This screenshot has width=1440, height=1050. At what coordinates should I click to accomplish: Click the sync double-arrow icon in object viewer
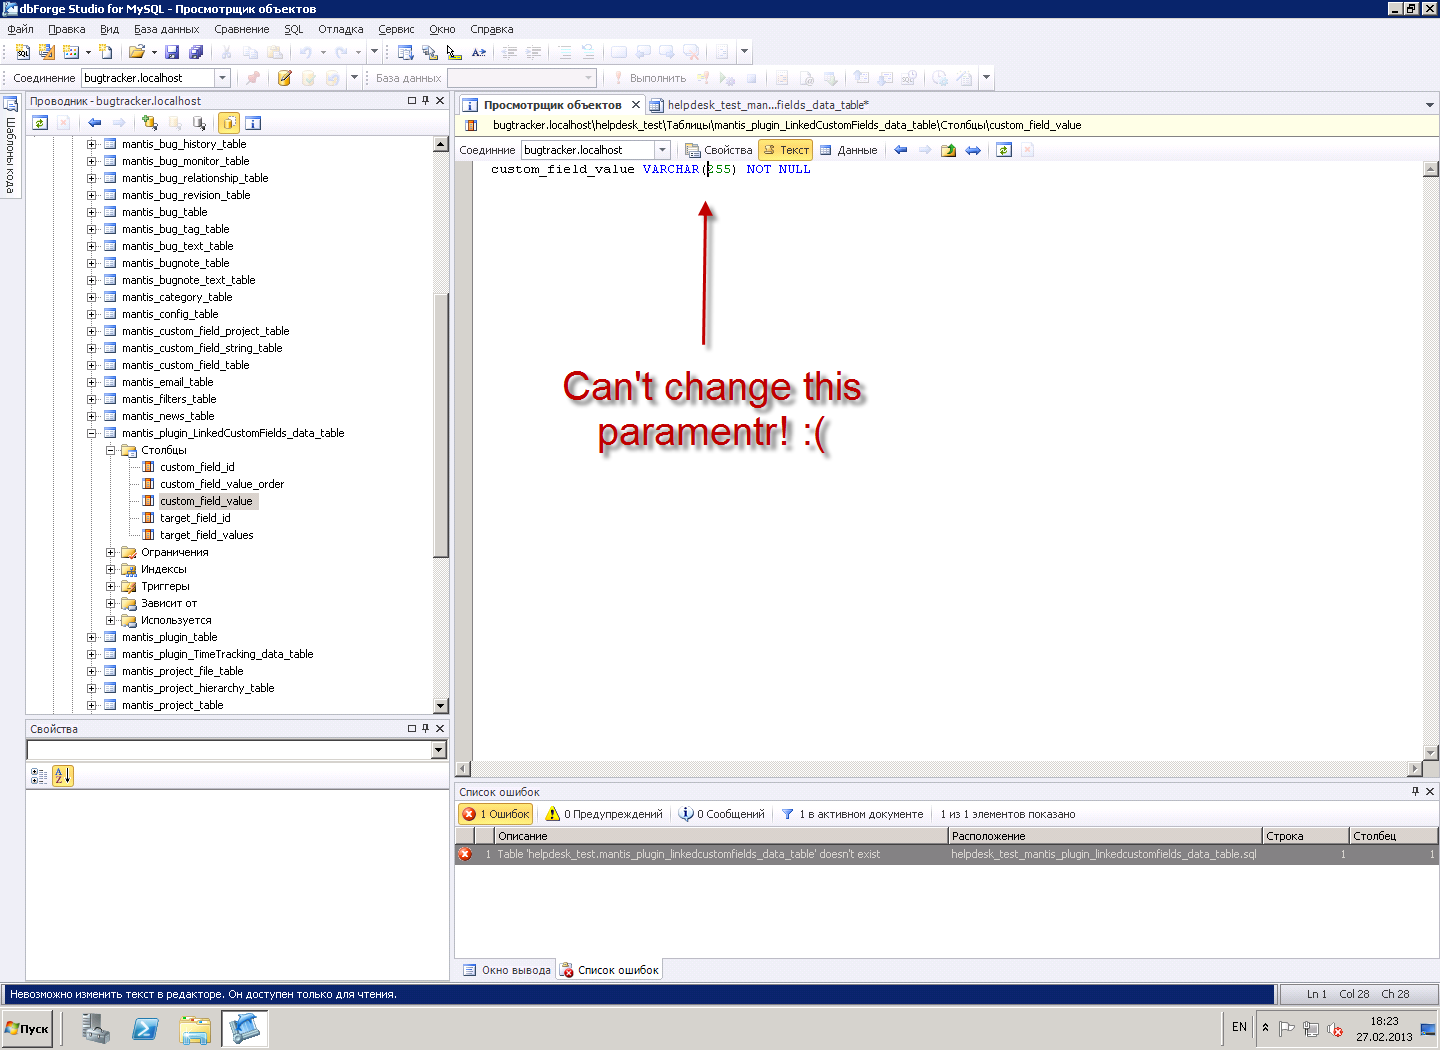(973, 150)
